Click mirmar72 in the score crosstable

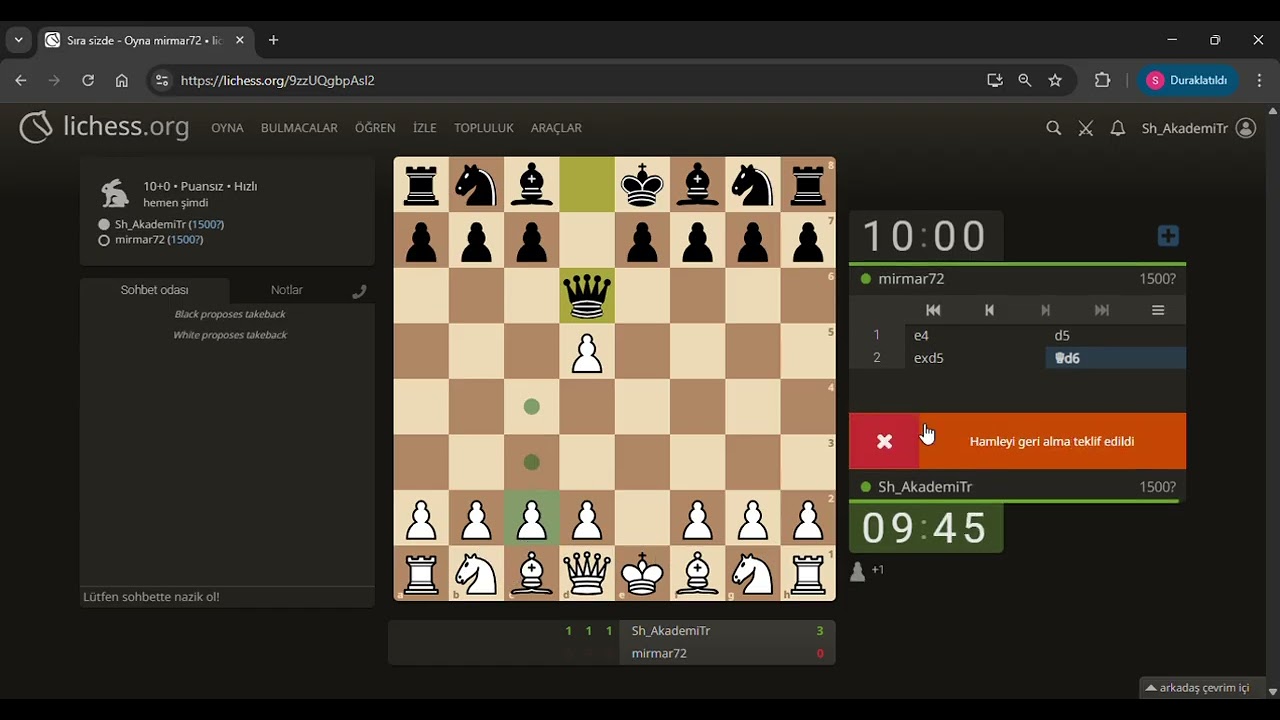coord(659,653)
